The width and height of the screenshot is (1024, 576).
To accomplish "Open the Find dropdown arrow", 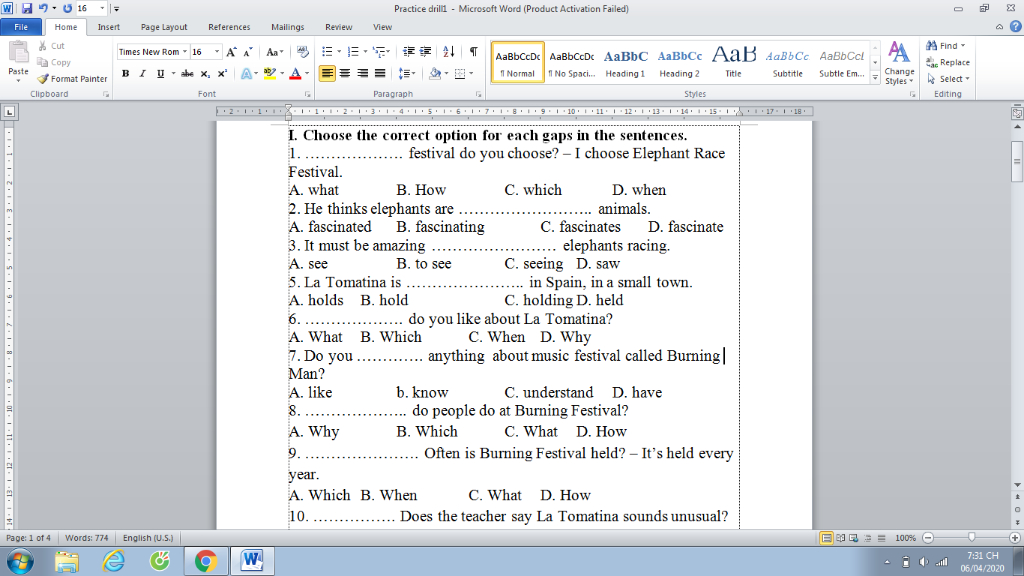I will (963, 46).
